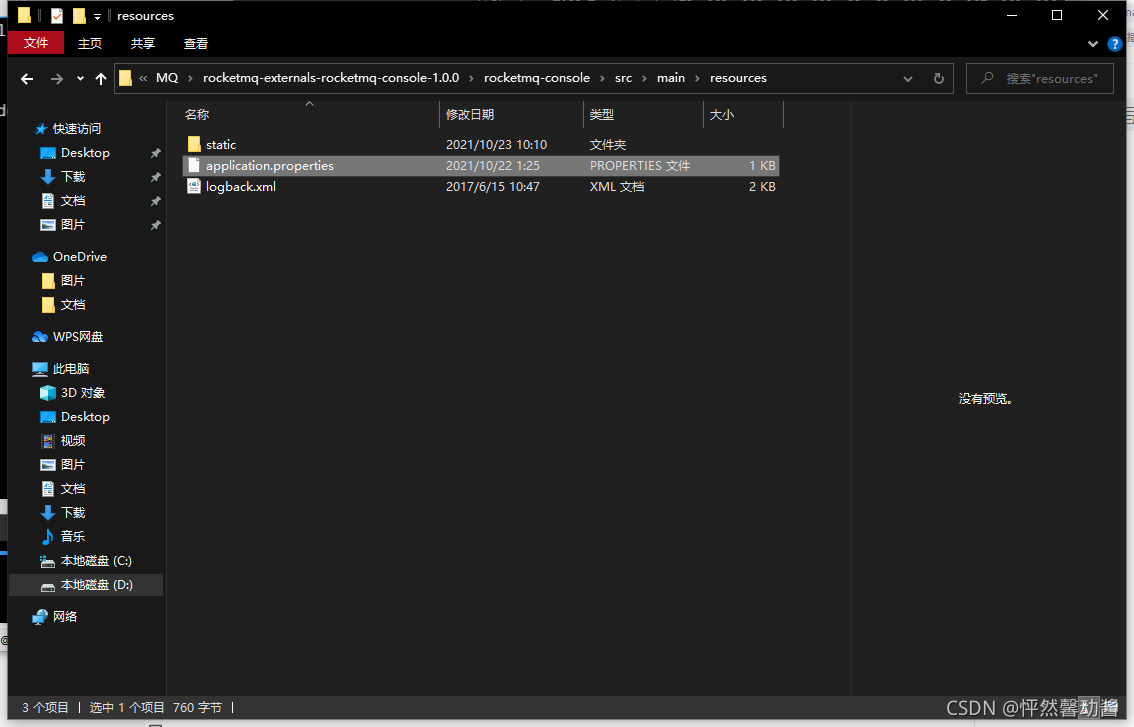Open the 查看 ribbon tab
This screenshot has height=727, width=1134.
click(195, 43)
